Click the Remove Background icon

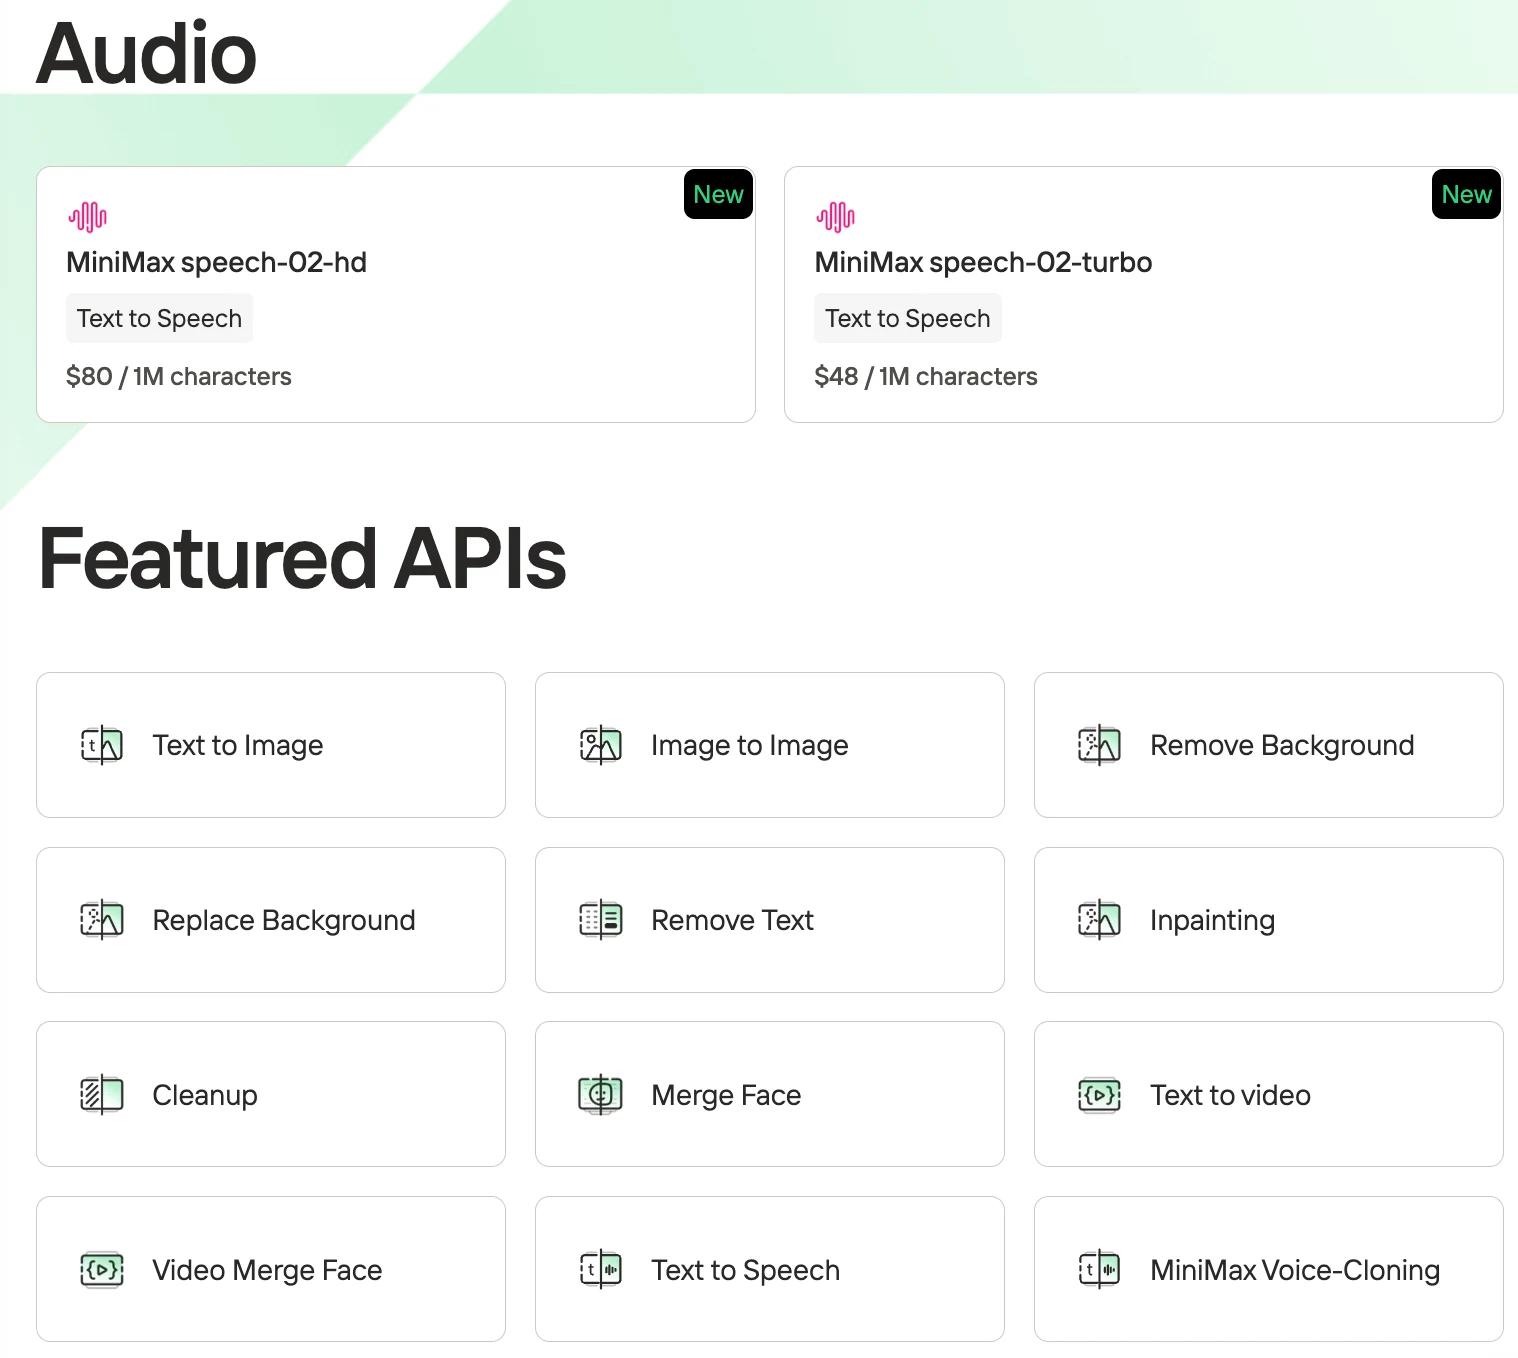tap(1099, 745)
